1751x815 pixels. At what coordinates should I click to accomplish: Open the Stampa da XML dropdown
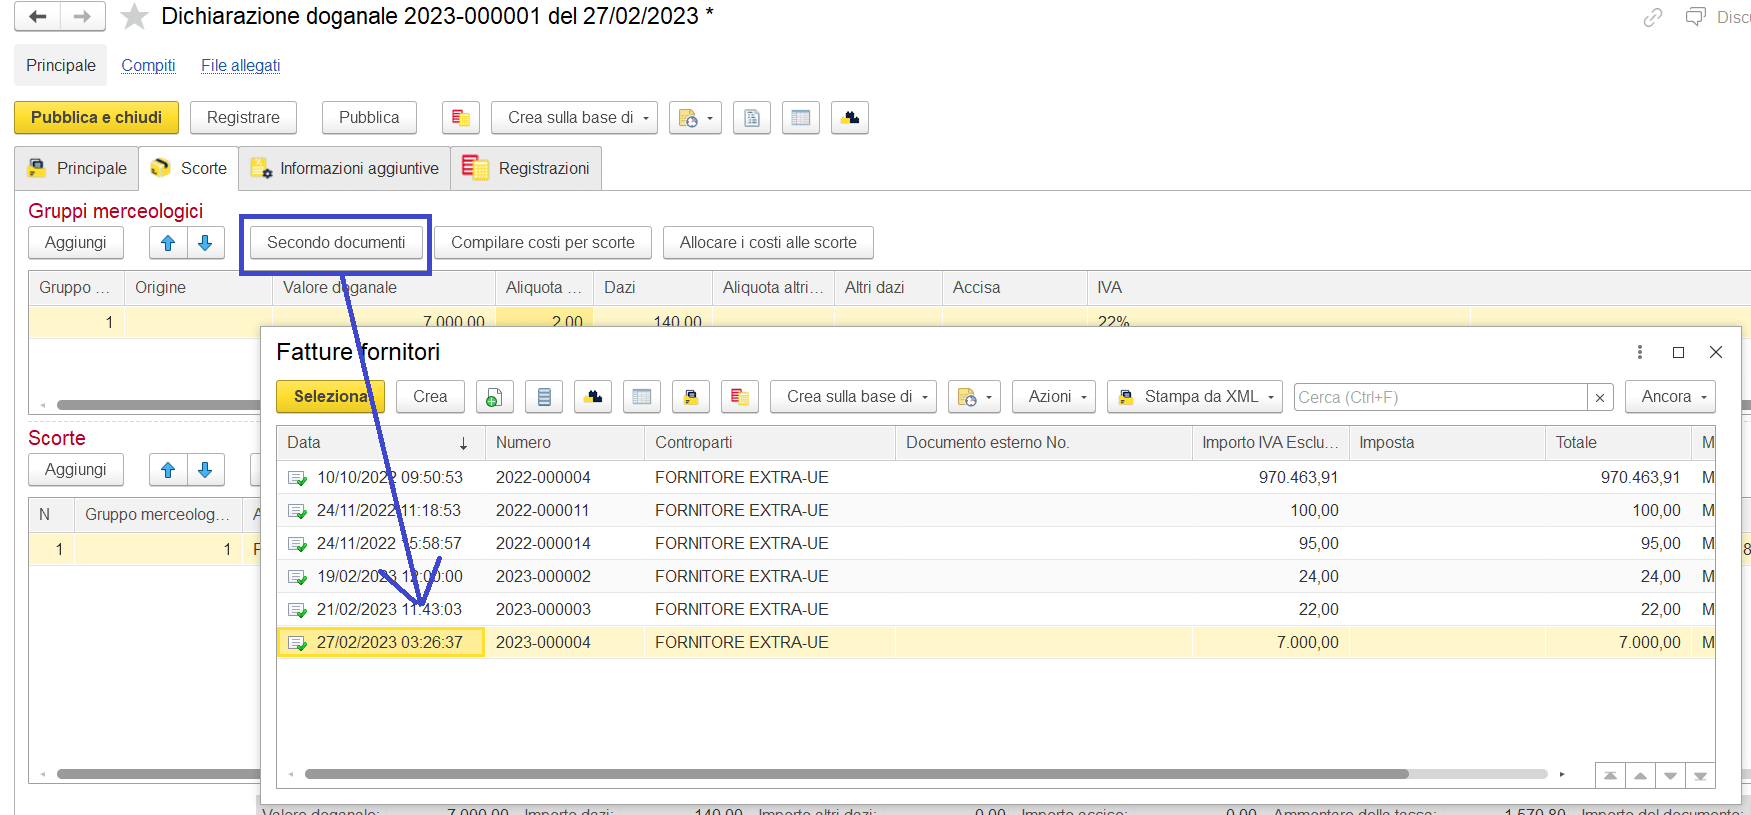1196,397
